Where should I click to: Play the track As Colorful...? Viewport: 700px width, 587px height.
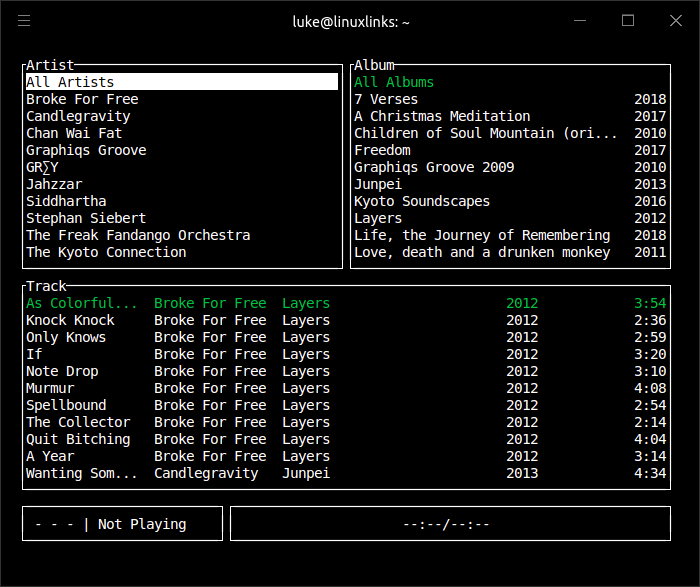pyautogui.click(x=82, y=303)
